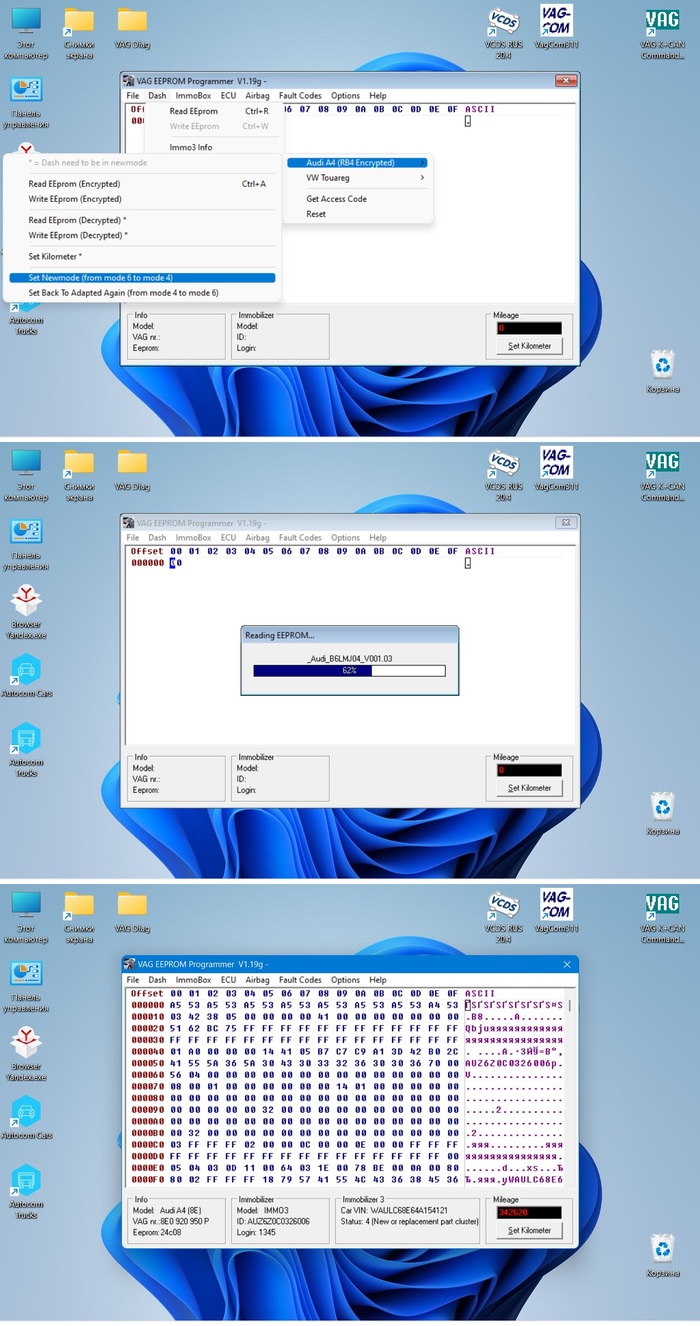
Task: Choose Get Access Code menu entry
Action: [357, 199]
